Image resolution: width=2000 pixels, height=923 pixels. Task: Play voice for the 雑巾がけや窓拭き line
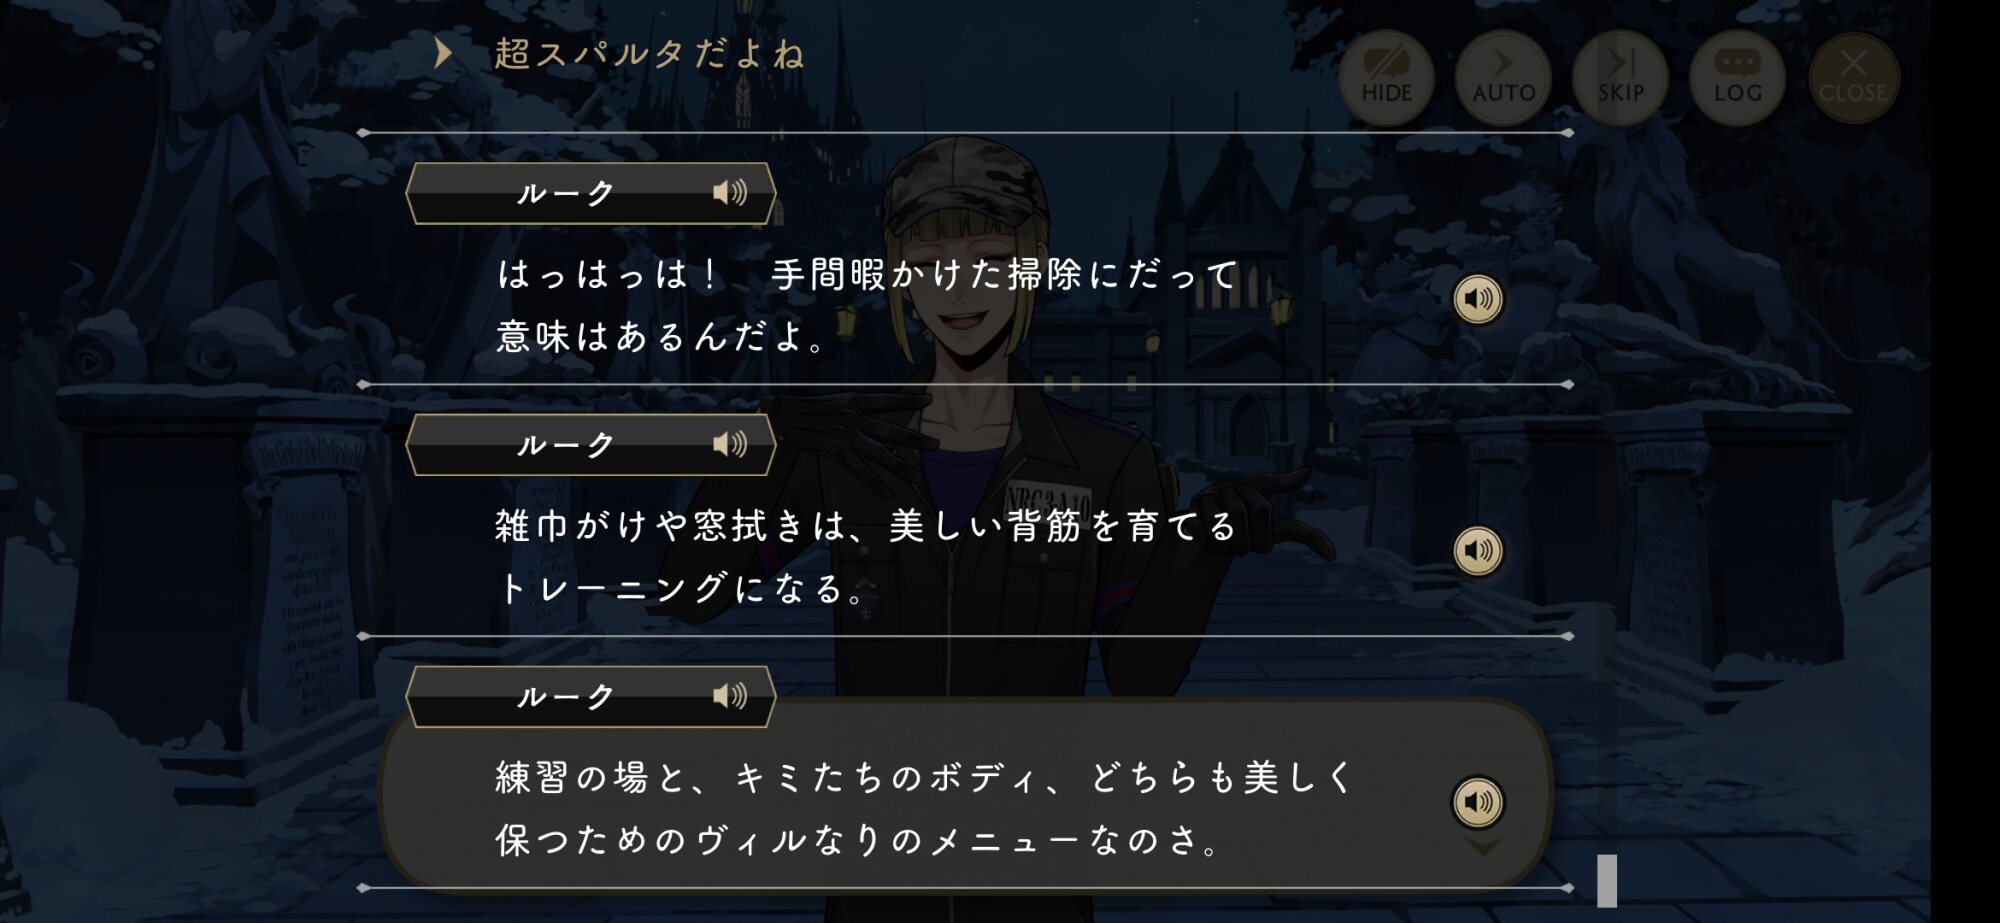pos(1478,551)
